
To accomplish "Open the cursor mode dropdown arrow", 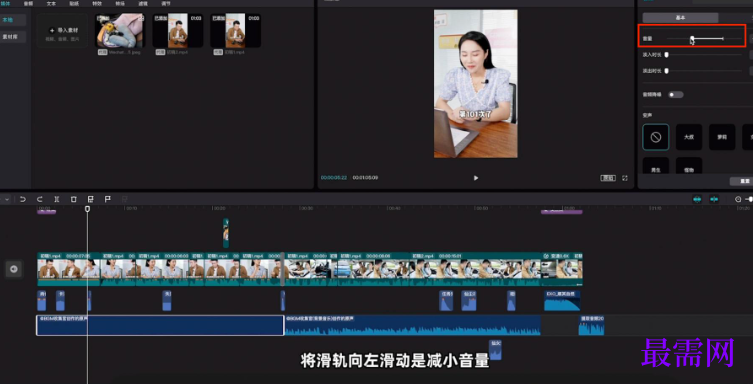I will pos(7,199).
